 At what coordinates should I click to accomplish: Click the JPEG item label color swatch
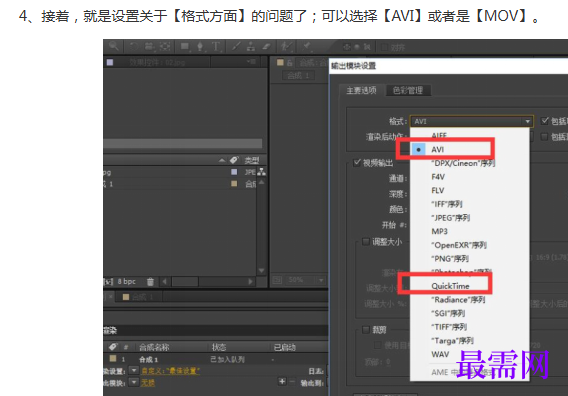[234, 172]
